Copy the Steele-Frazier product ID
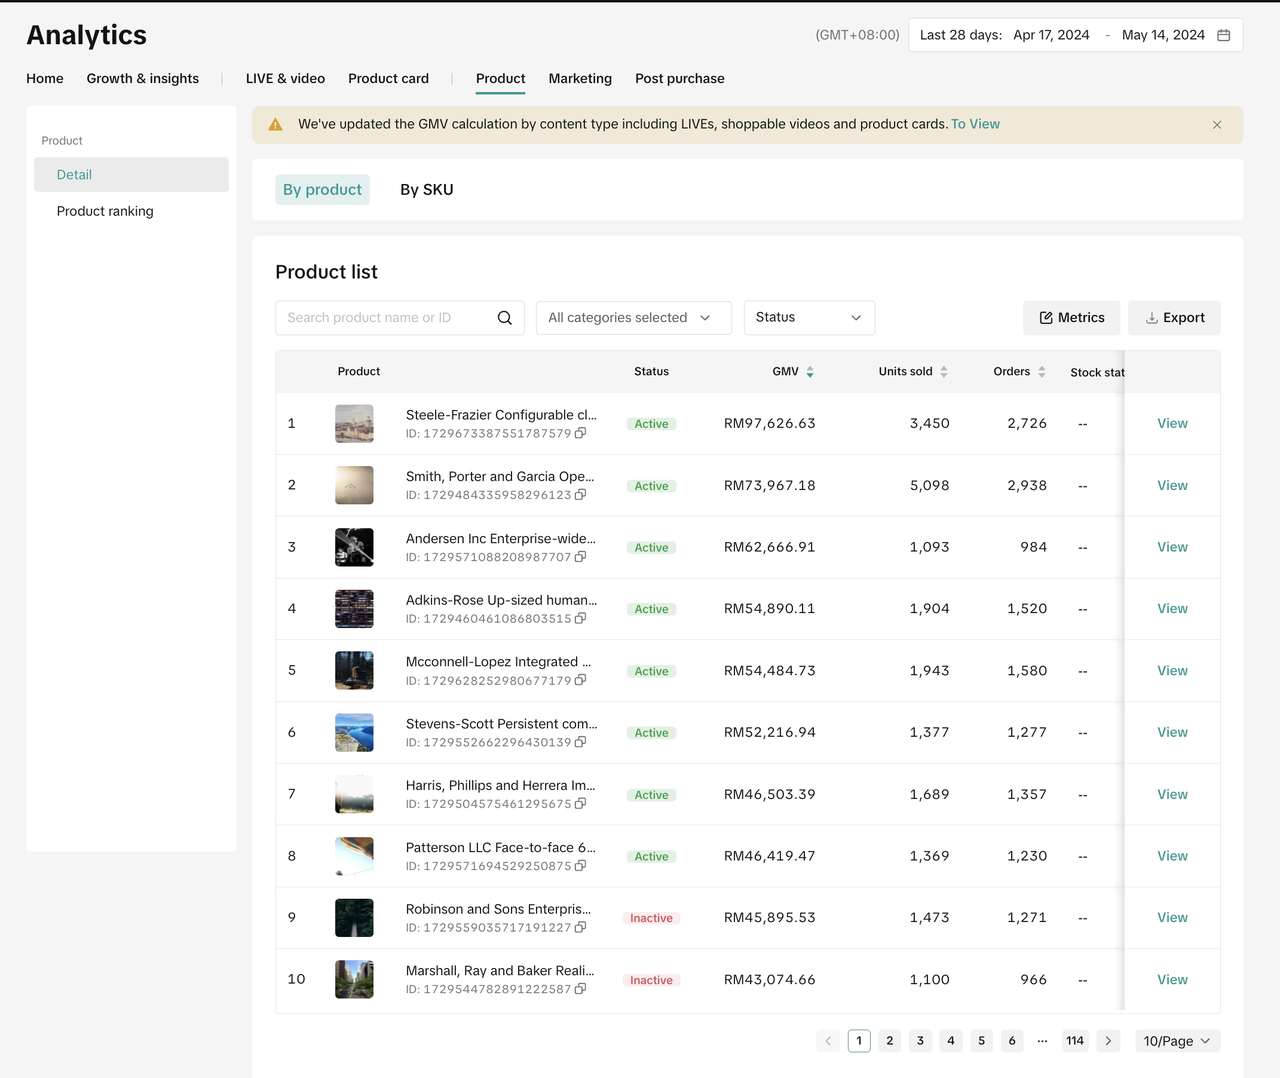 (x=581, y=433)
